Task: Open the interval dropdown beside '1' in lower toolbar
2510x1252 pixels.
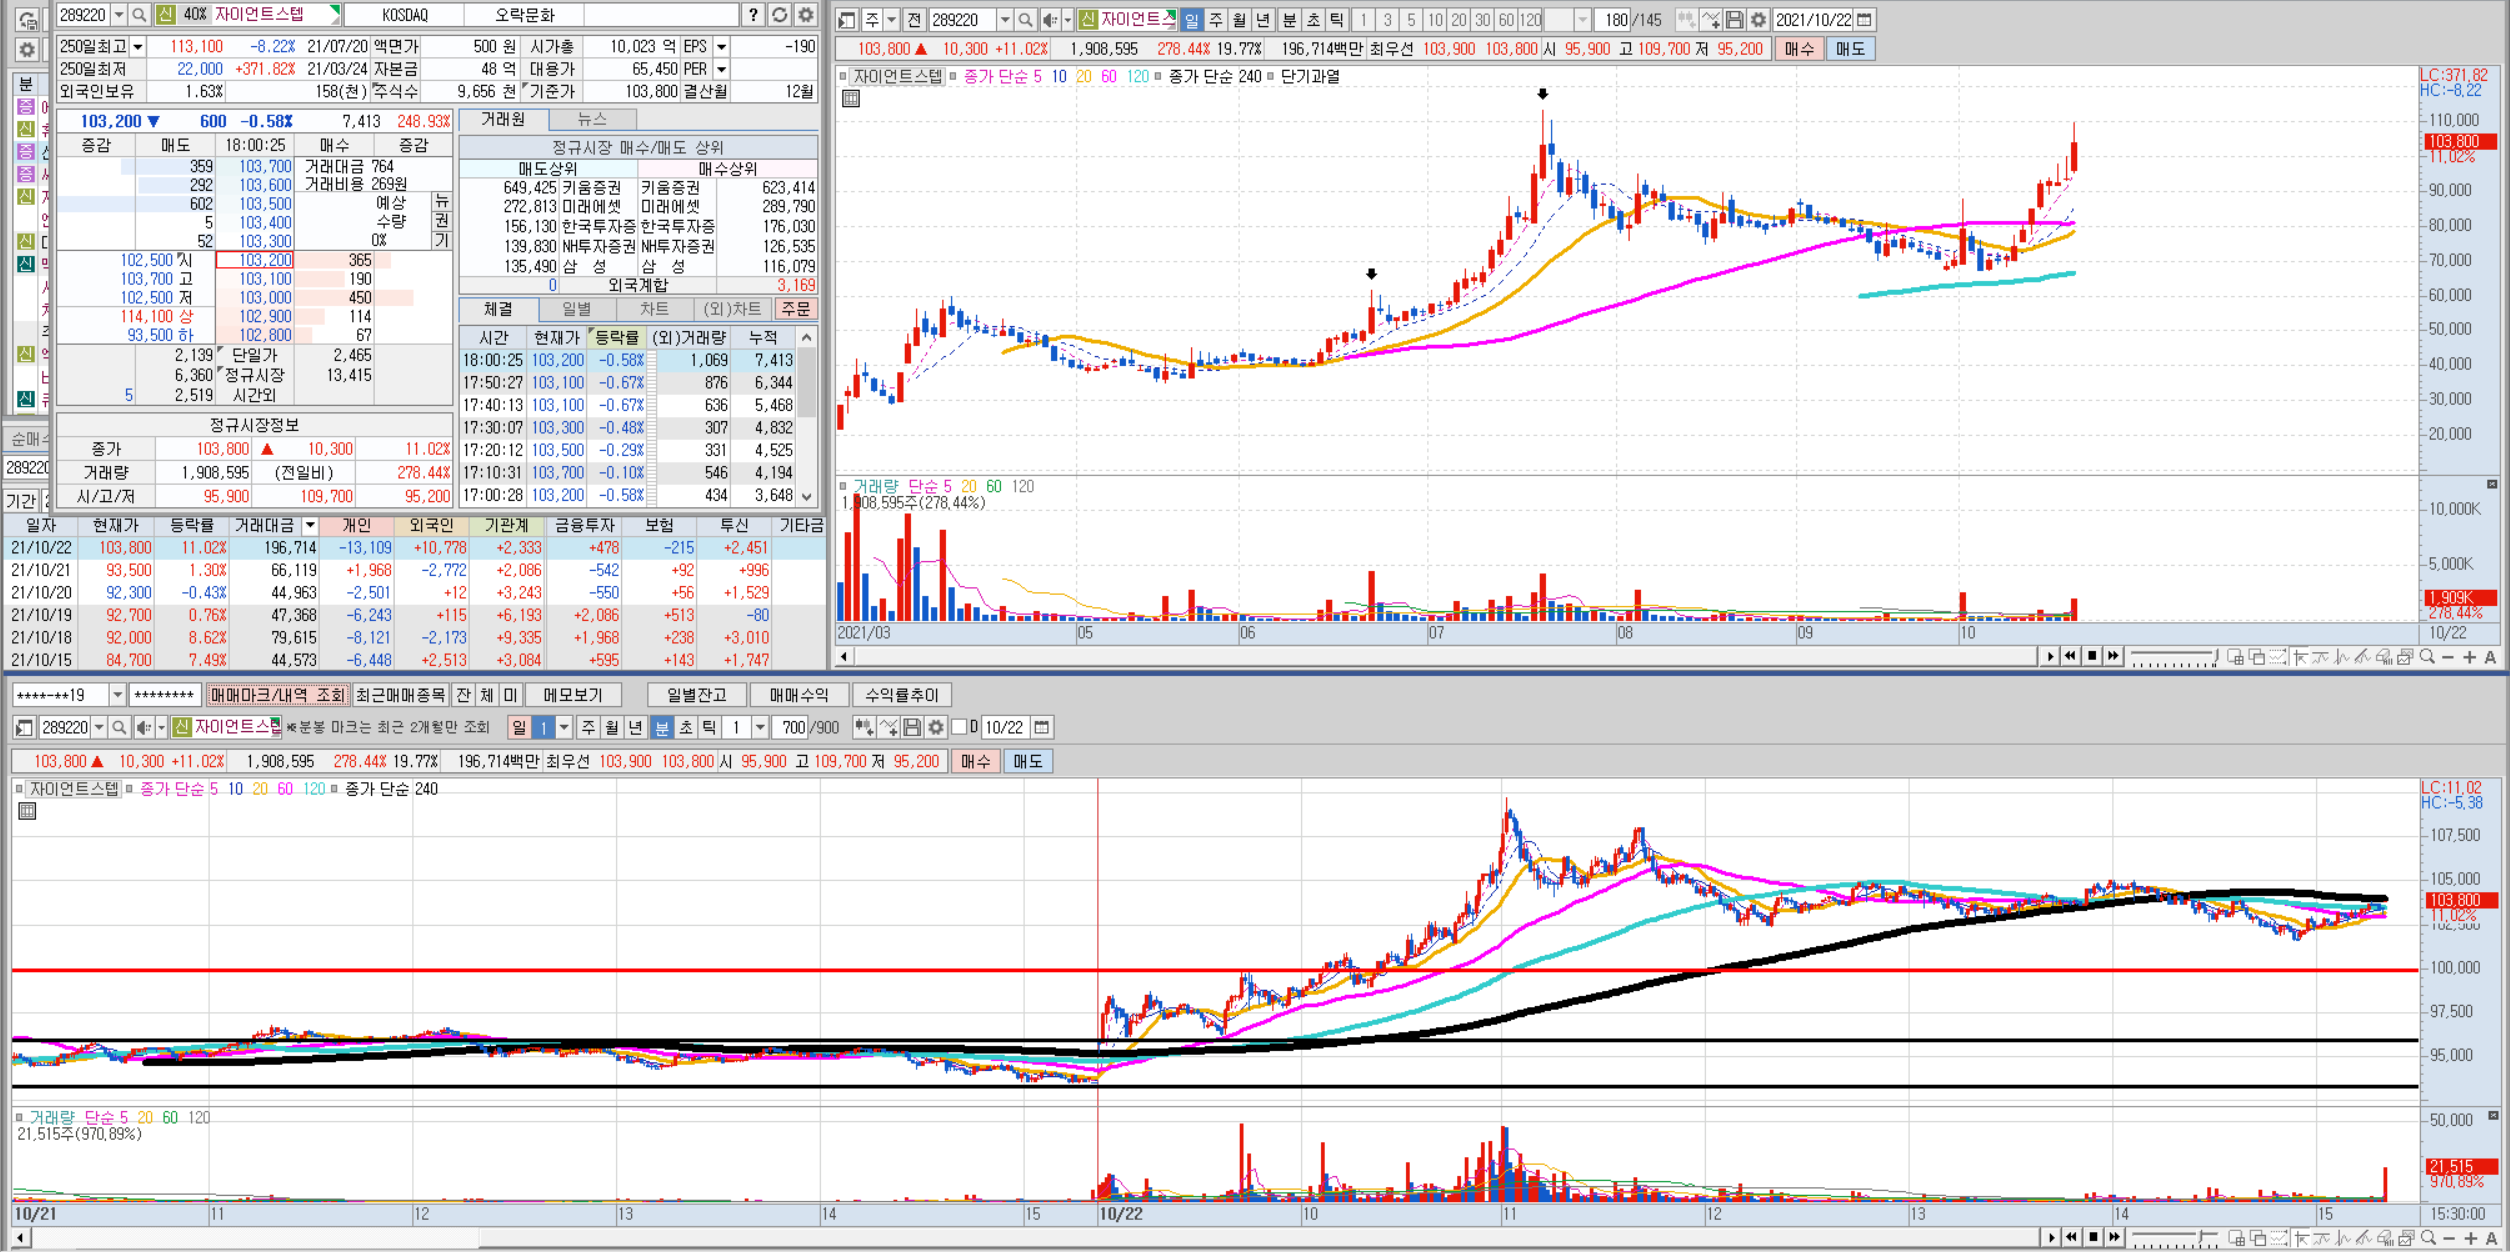Action: [x=760, y=727]
